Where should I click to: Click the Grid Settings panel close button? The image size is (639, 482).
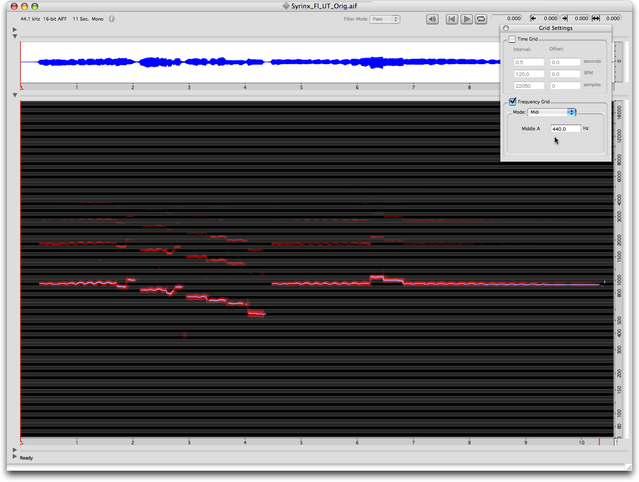click(506, 28)
